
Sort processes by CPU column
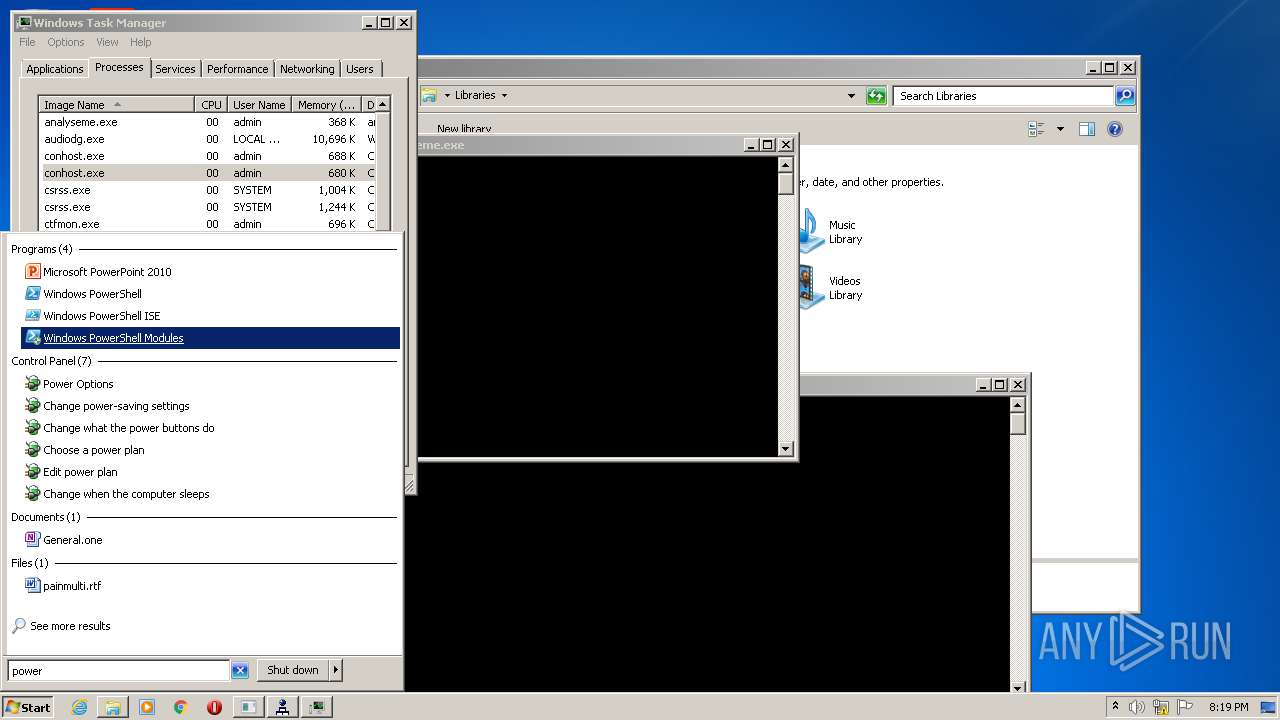click(x=211, y=105)
